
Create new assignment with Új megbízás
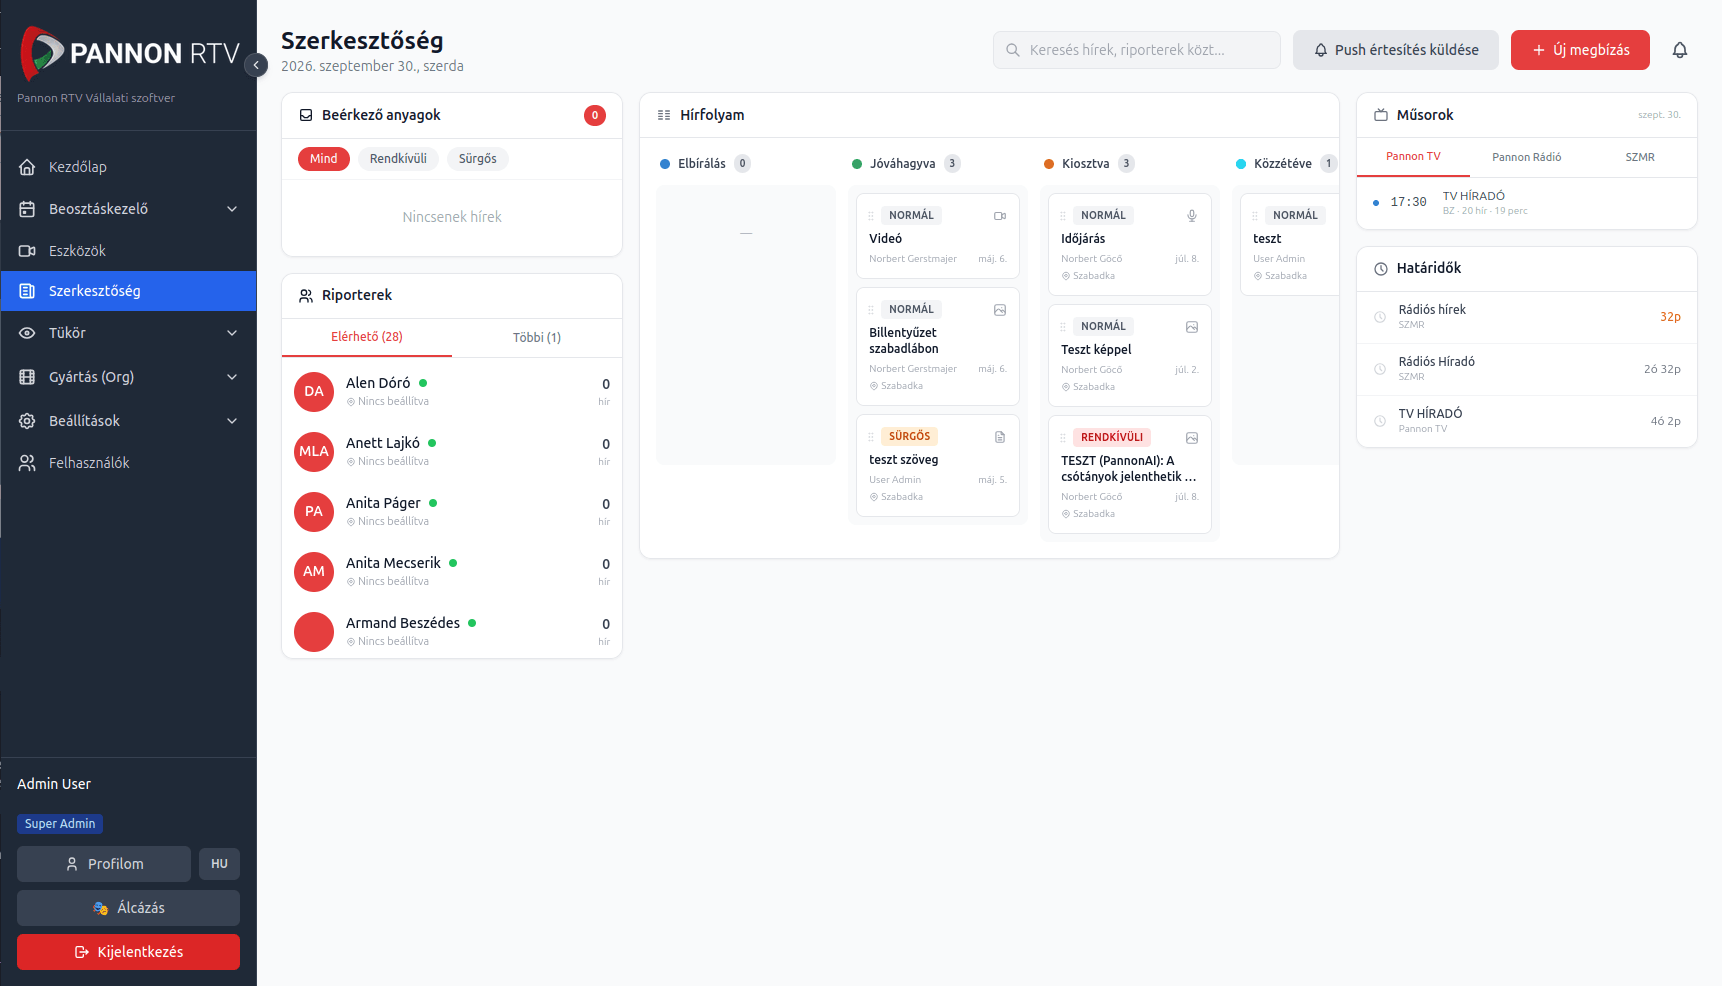[x=1580, y=50]
